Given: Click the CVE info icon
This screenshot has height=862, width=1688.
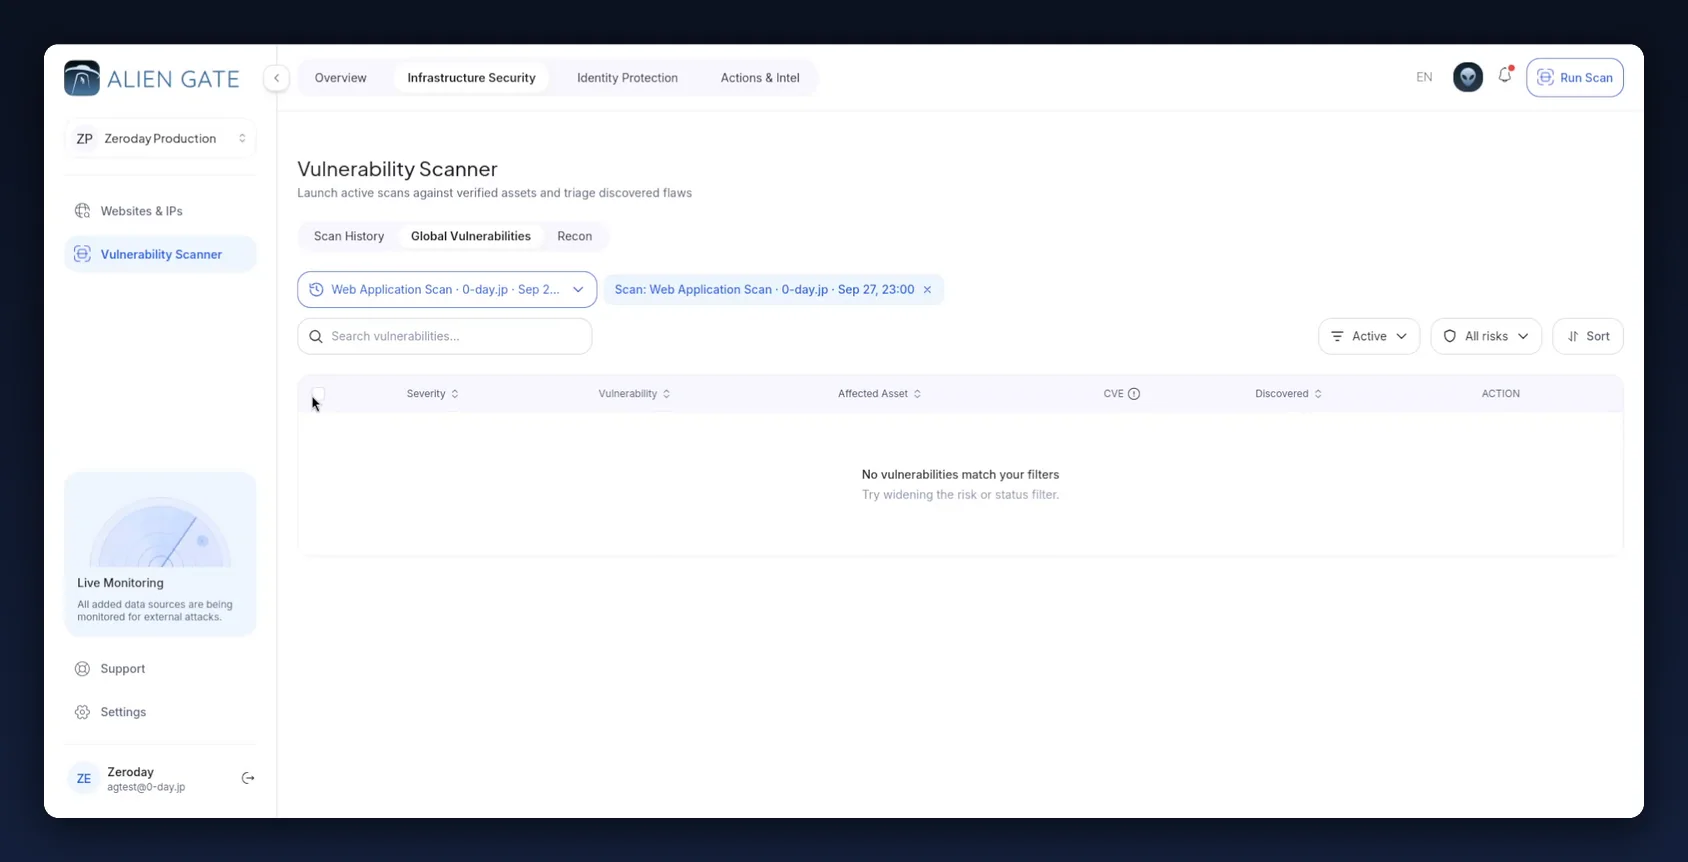Looking at the screenshot, I should (1134, 394).
